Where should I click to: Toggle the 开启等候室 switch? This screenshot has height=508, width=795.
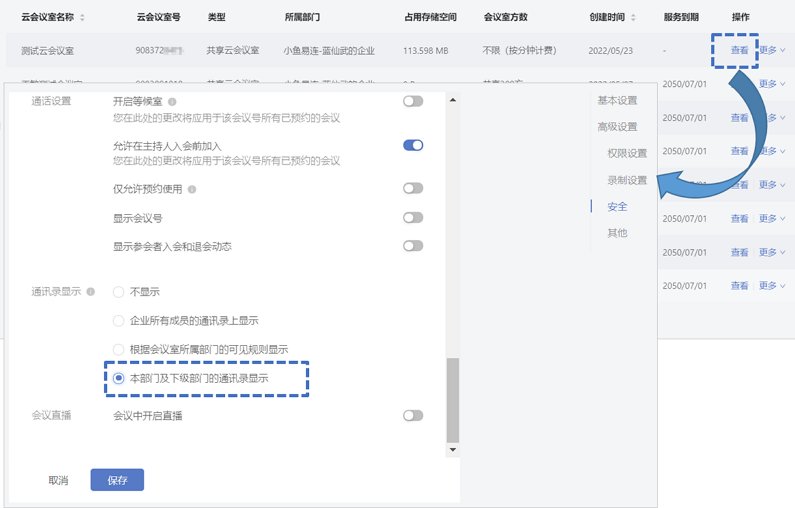[x=413, y=101]
